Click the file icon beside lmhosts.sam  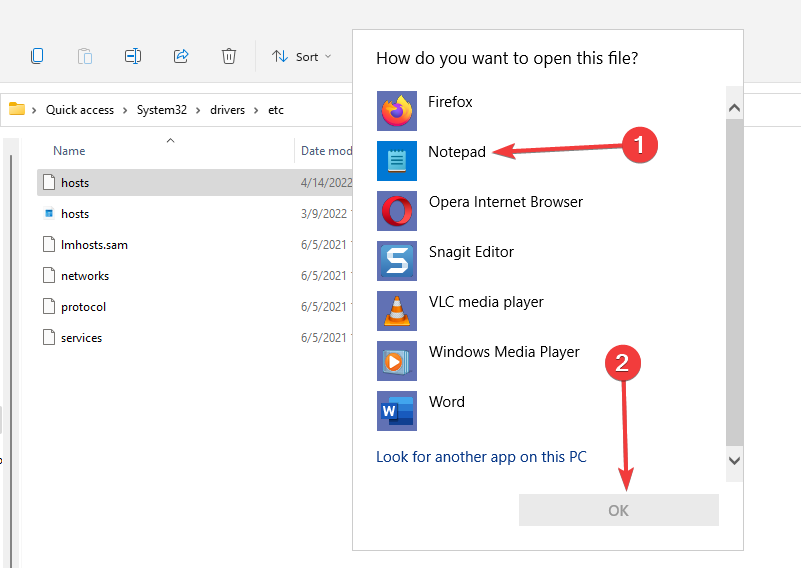[x=49, y=244]
